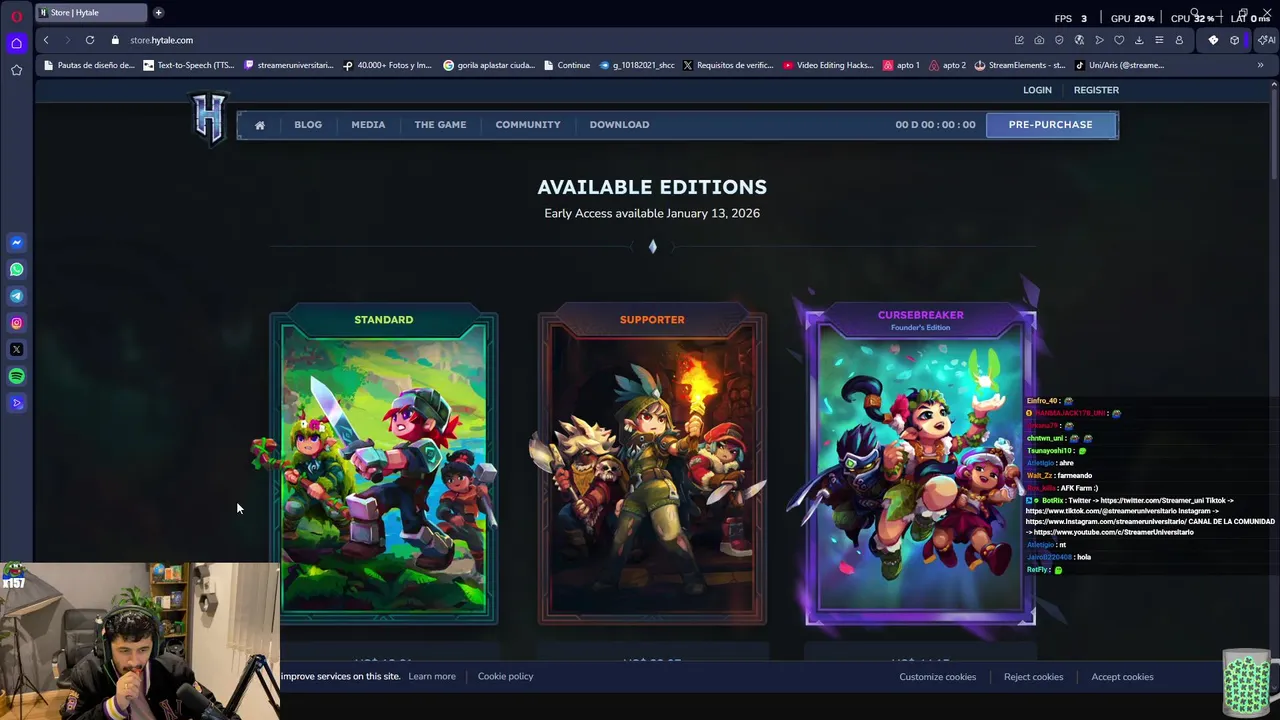Select the STANDARD edition card
The image size is (1280, 720).
[383, 465]
